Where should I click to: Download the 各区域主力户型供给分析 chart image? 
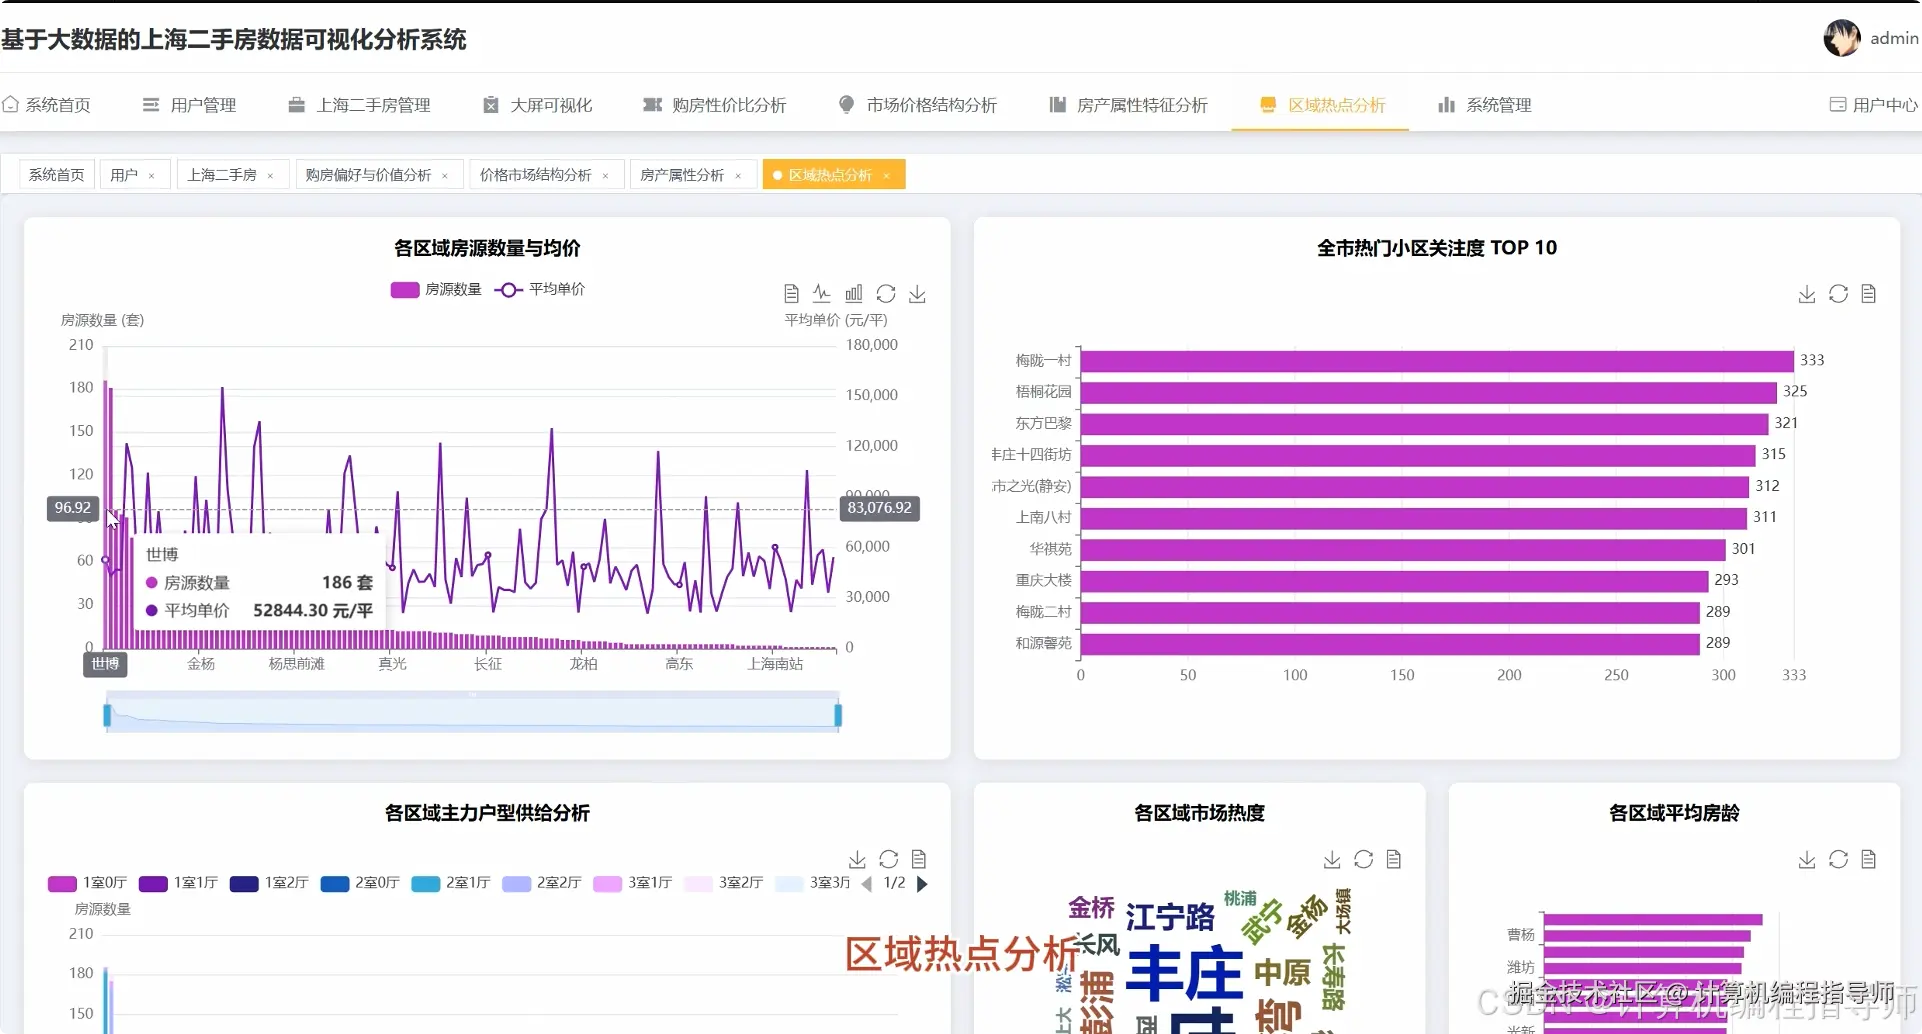[x=857, y=859]
